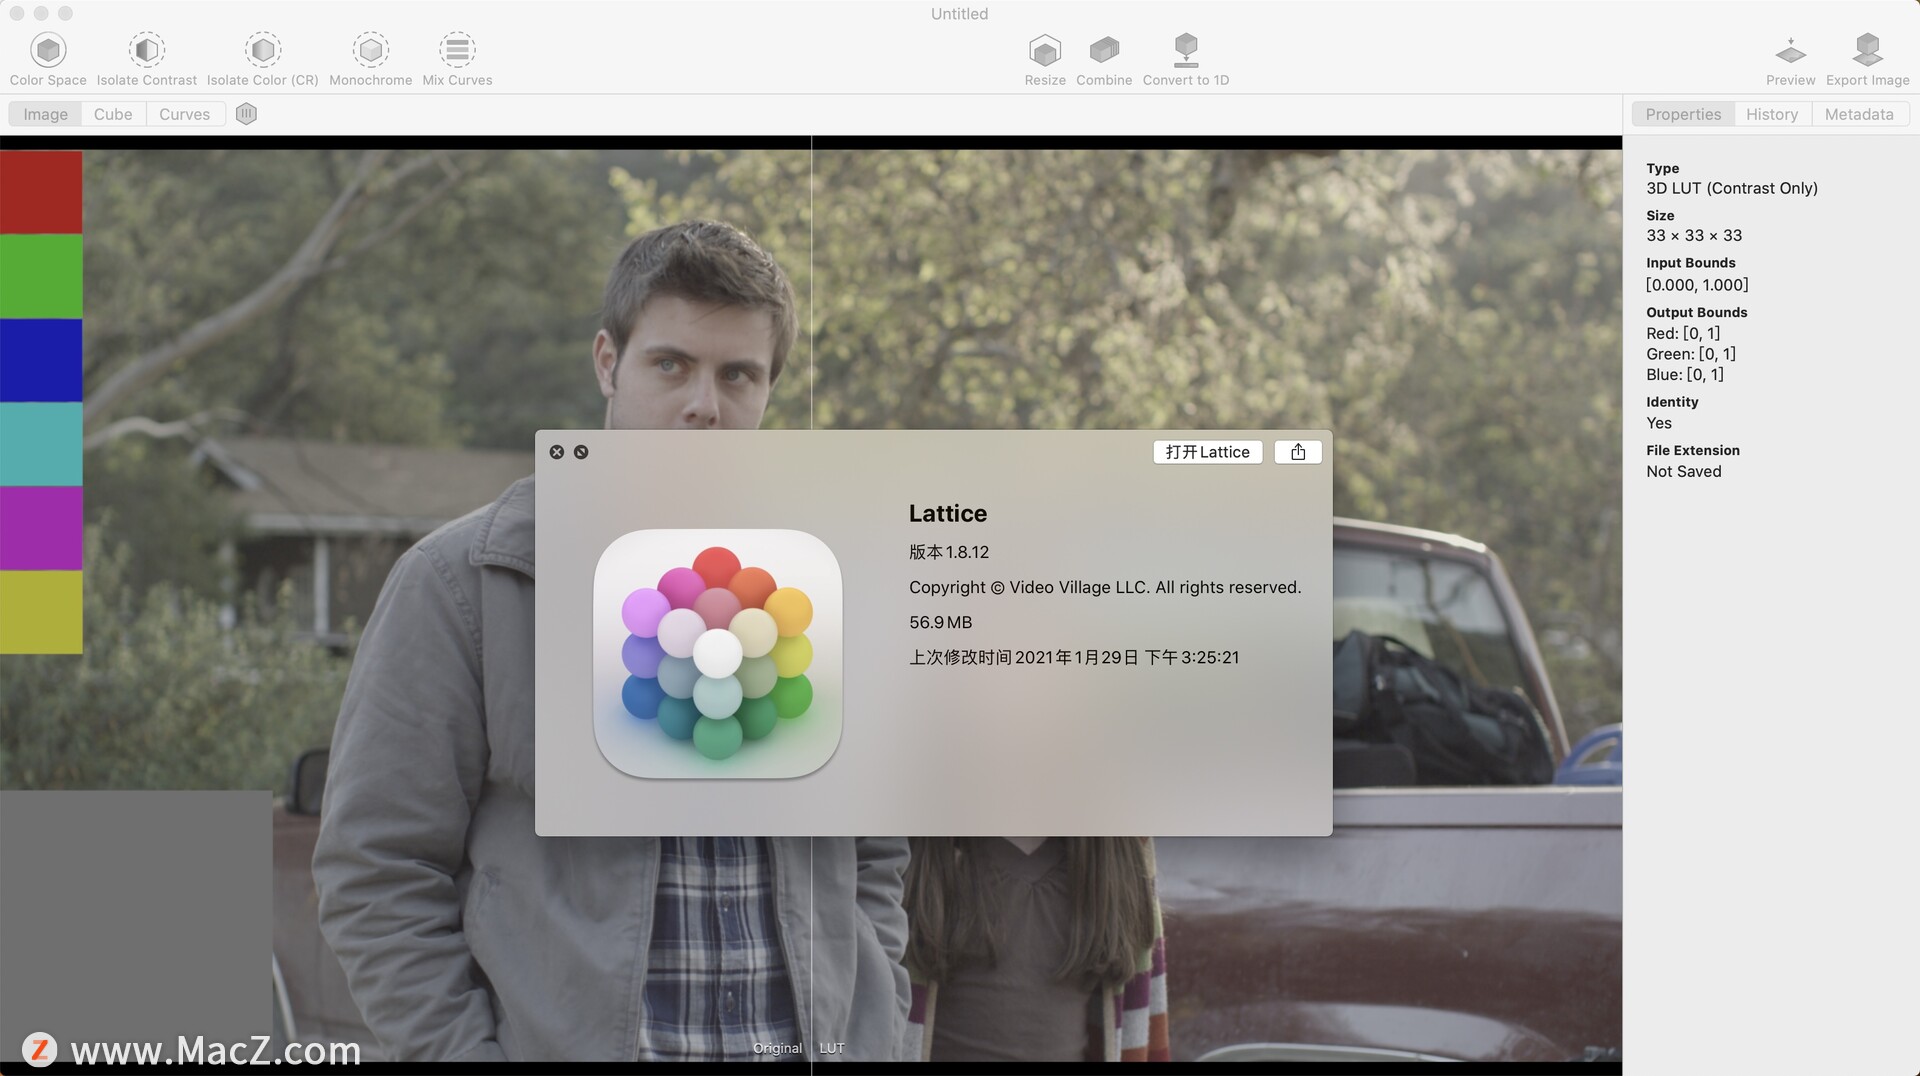Click the 版本 1.8.12 version text
This screenshot has width=1920, height=1076.
949,552
